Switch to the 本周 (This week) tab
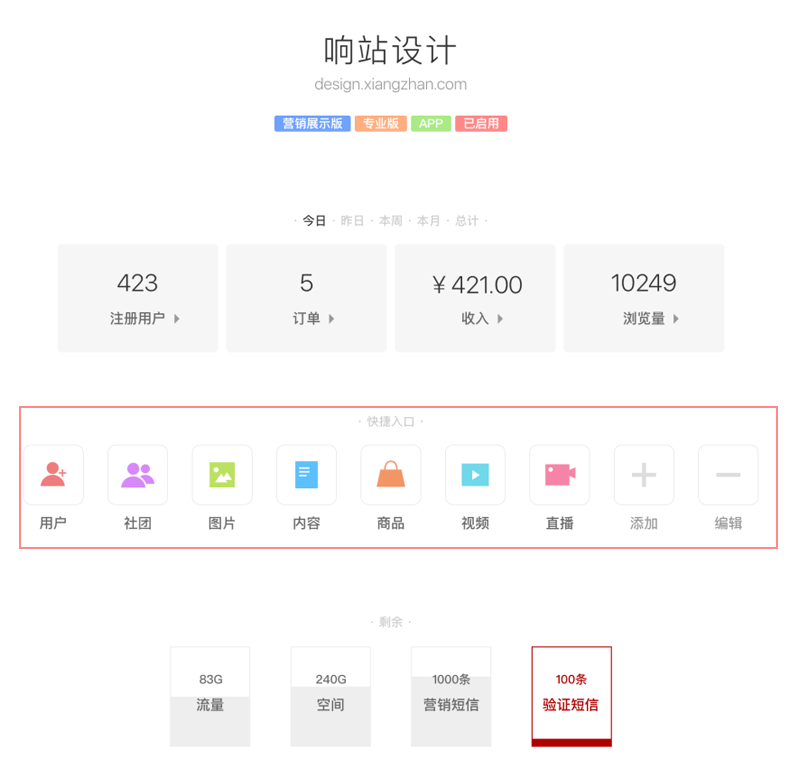Image resolution: width=799 pixels, height=777 pixels. pyautogui.click(x=390, y=221)
